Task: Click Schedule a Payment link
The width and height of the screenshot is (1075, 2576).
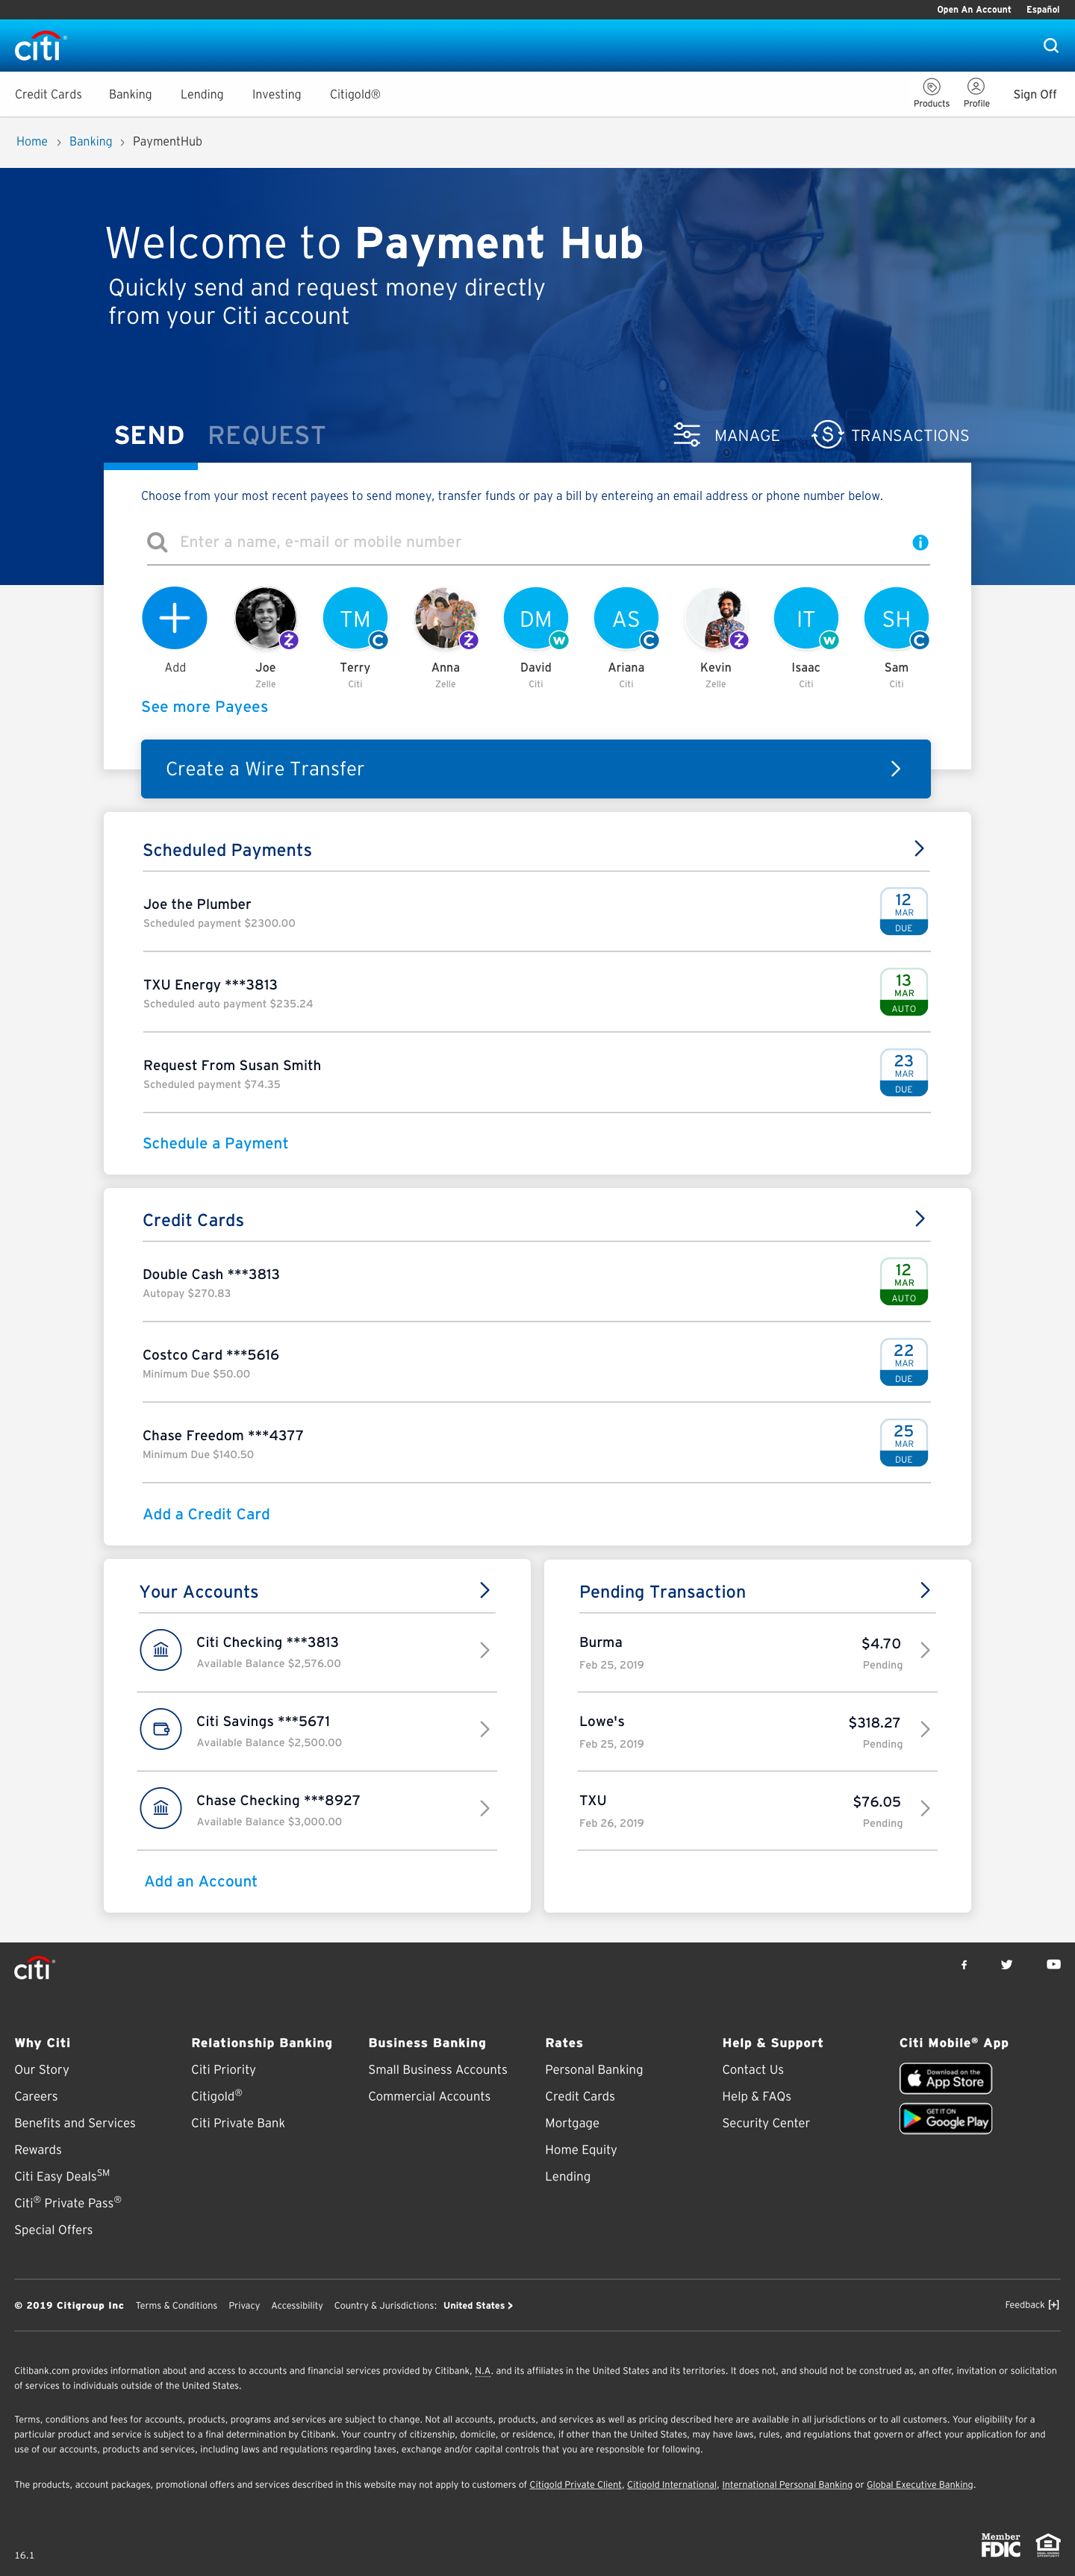Action: pos(215,1143)
